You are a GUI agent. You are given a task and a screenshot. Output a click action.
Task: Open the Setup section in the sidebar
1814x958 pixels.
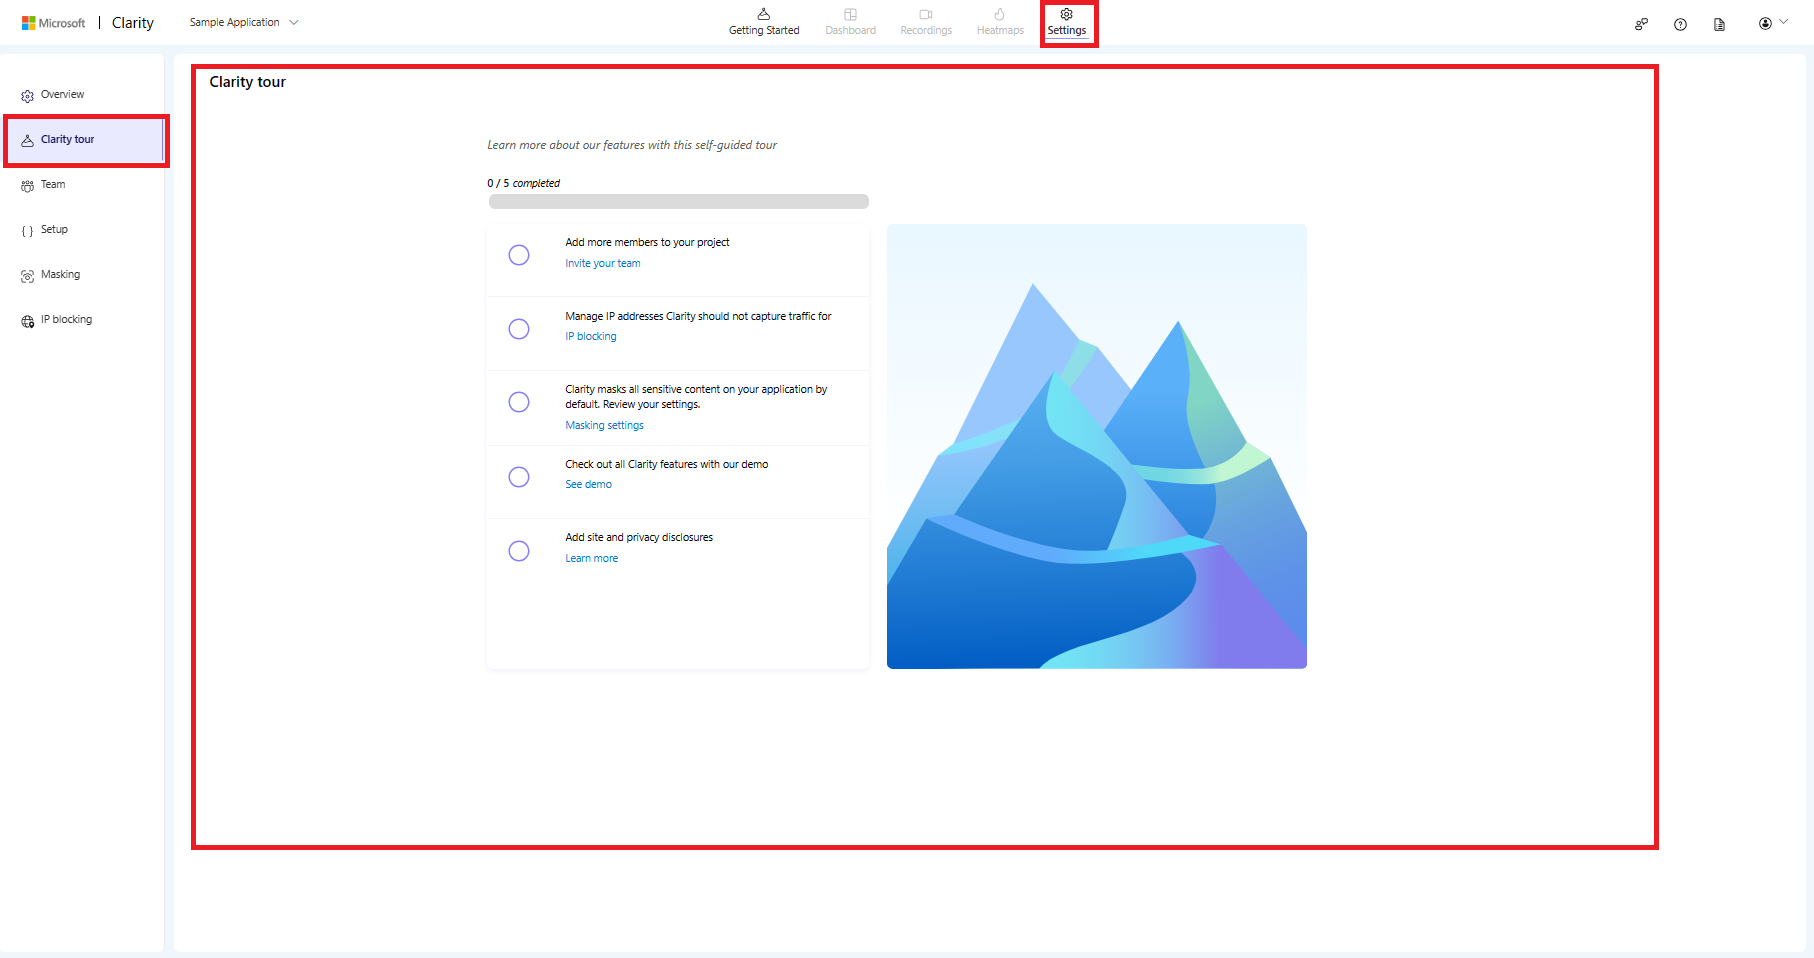pos(54,229)
